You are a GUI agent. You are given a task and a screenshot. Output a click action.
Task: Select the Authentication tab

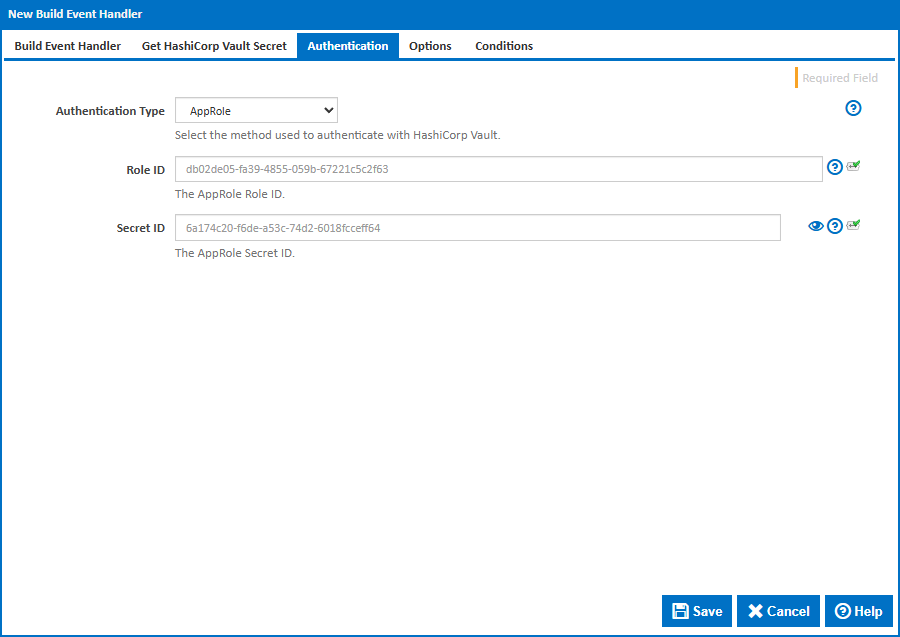[x=348, y=46]
